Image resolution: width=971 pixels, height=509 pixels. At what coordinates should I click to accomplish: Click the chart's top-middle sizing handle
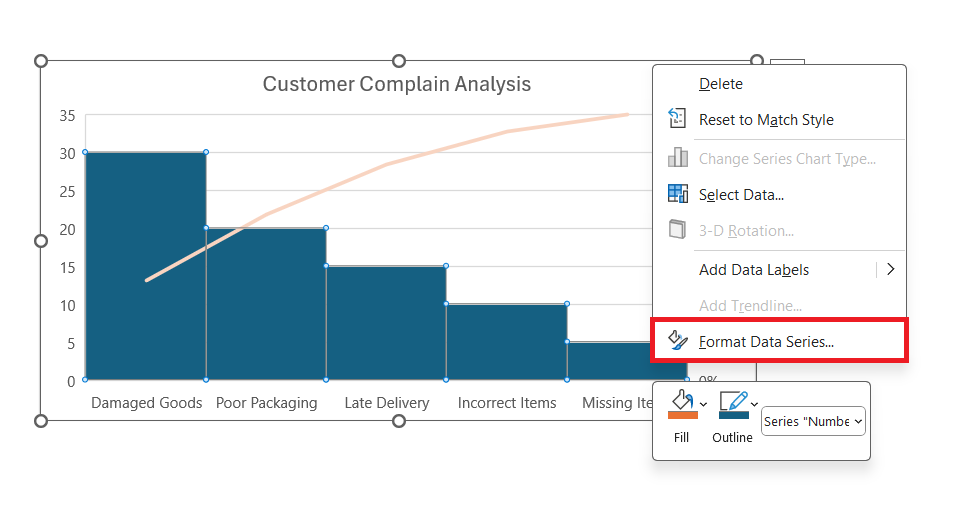[399, 61]
